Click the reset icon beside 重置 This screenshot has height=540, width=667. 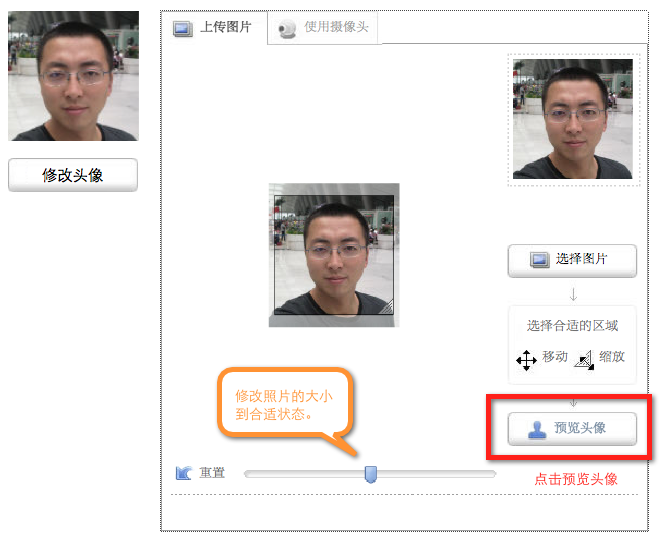coord(184,473)
